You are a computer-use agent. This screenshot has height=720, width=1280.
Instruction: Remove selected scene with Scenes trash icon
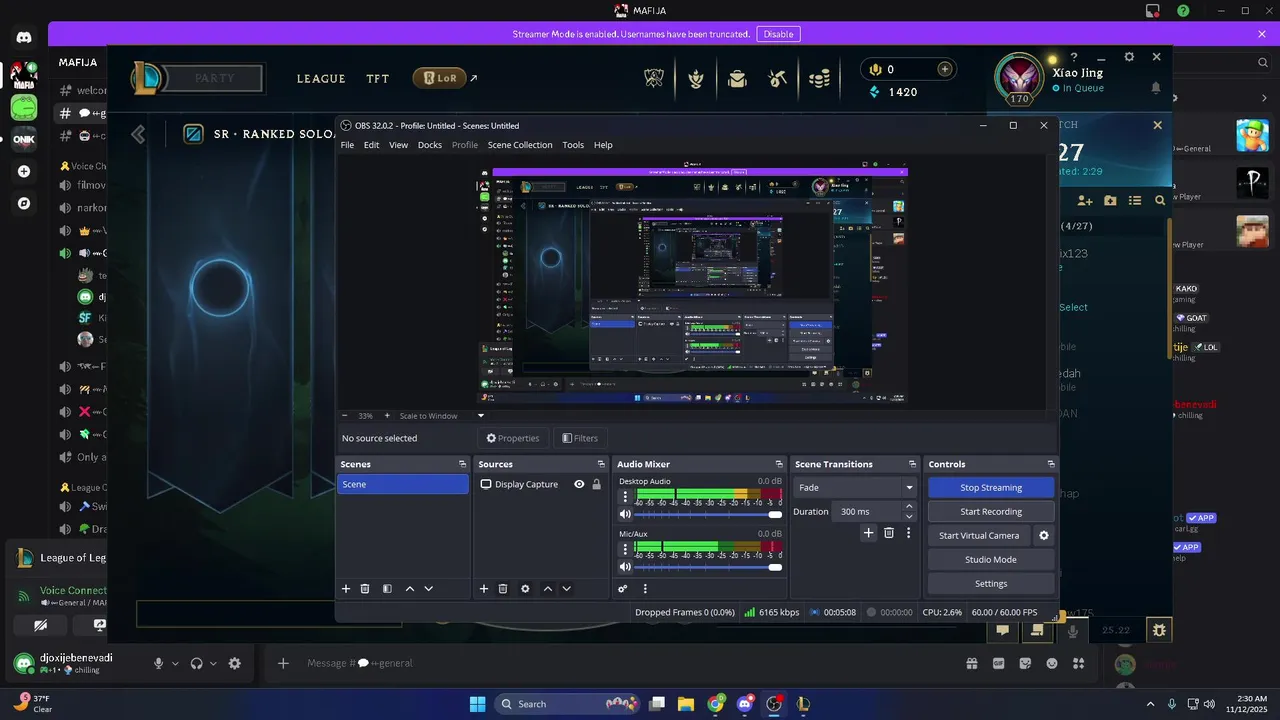coord(365,589)
